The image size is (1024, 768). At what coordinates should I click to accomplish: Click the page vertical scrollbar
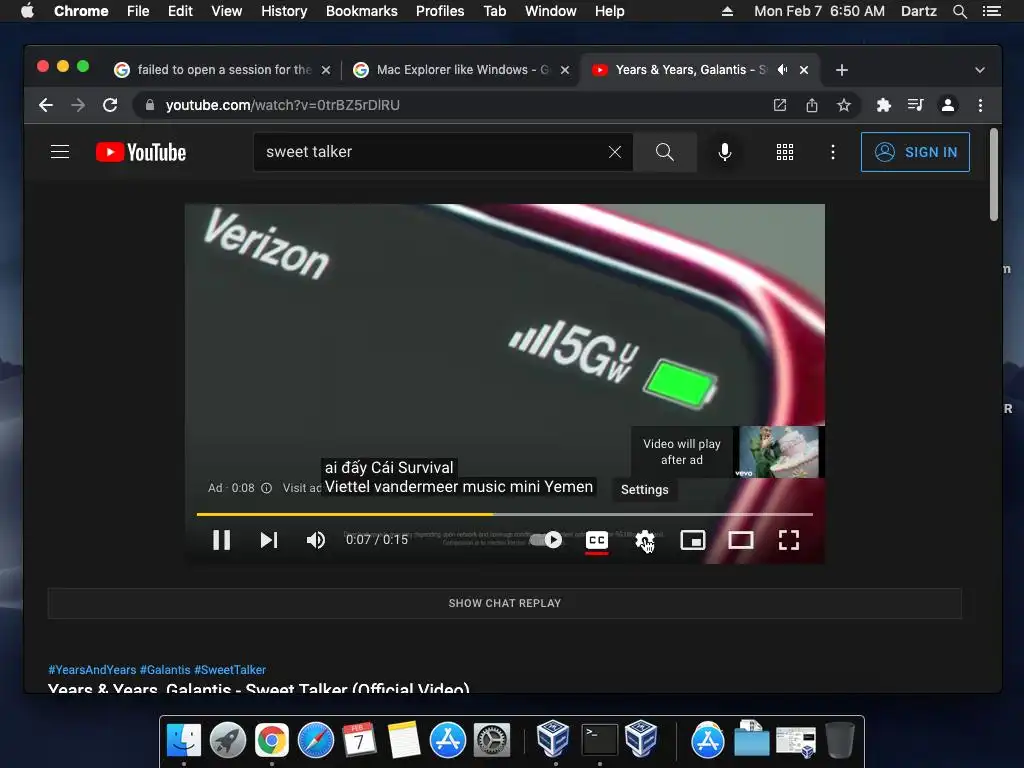[994, 174]
